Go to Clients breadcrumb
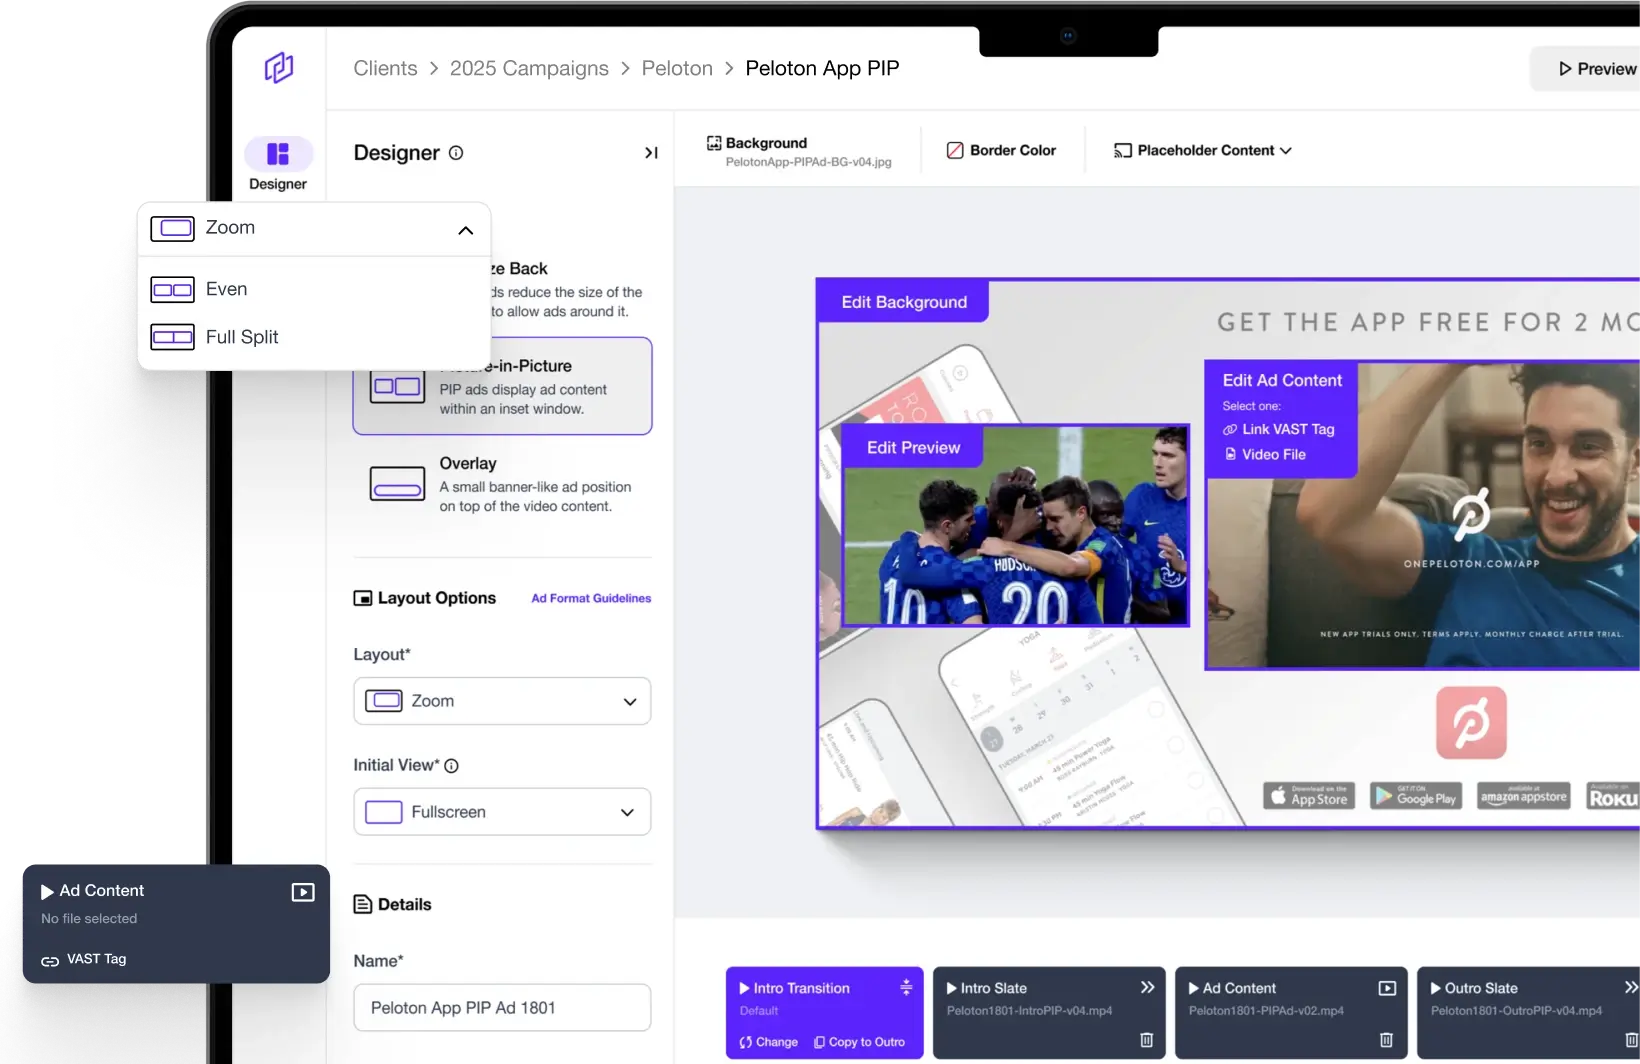 [x=385, y=68]
